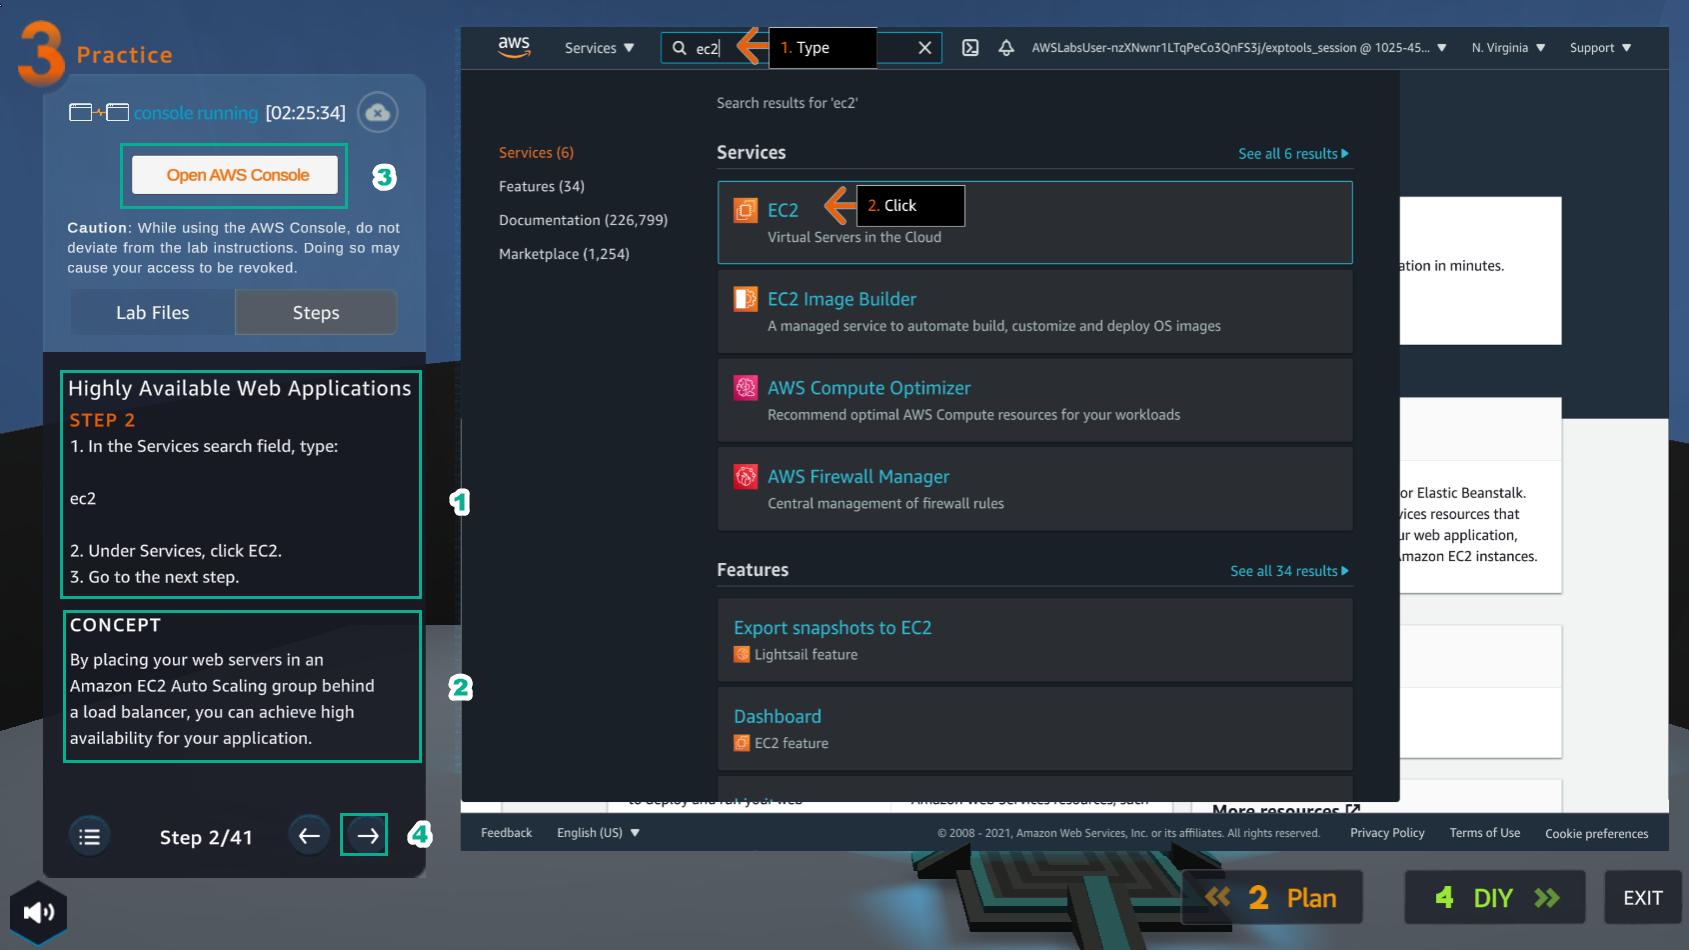Screen dimensions: 1689x950
Task: Open the Dashboard EC2 feature
Action: [1034, 728]
